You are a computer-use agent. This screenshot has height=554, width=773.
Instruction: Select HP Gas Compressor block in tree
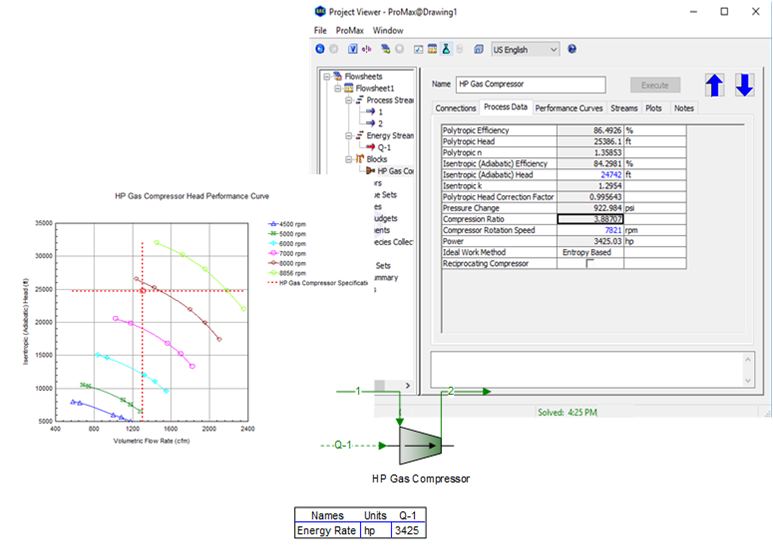coord(395,171)
